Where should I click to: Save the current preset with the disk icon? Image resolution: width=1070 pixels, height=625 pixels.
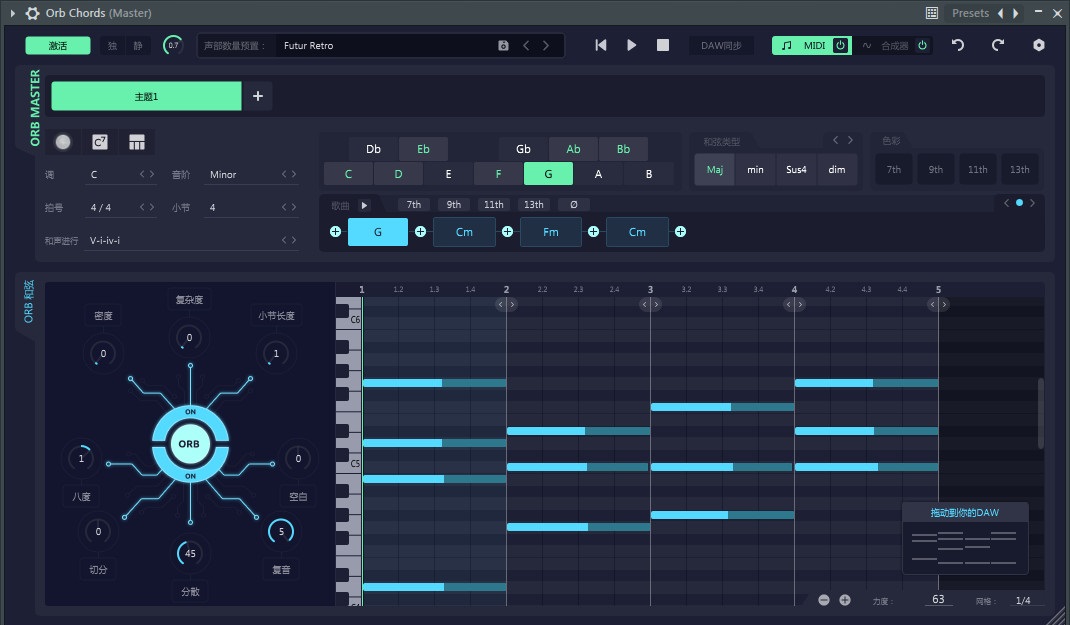(503, 45)
